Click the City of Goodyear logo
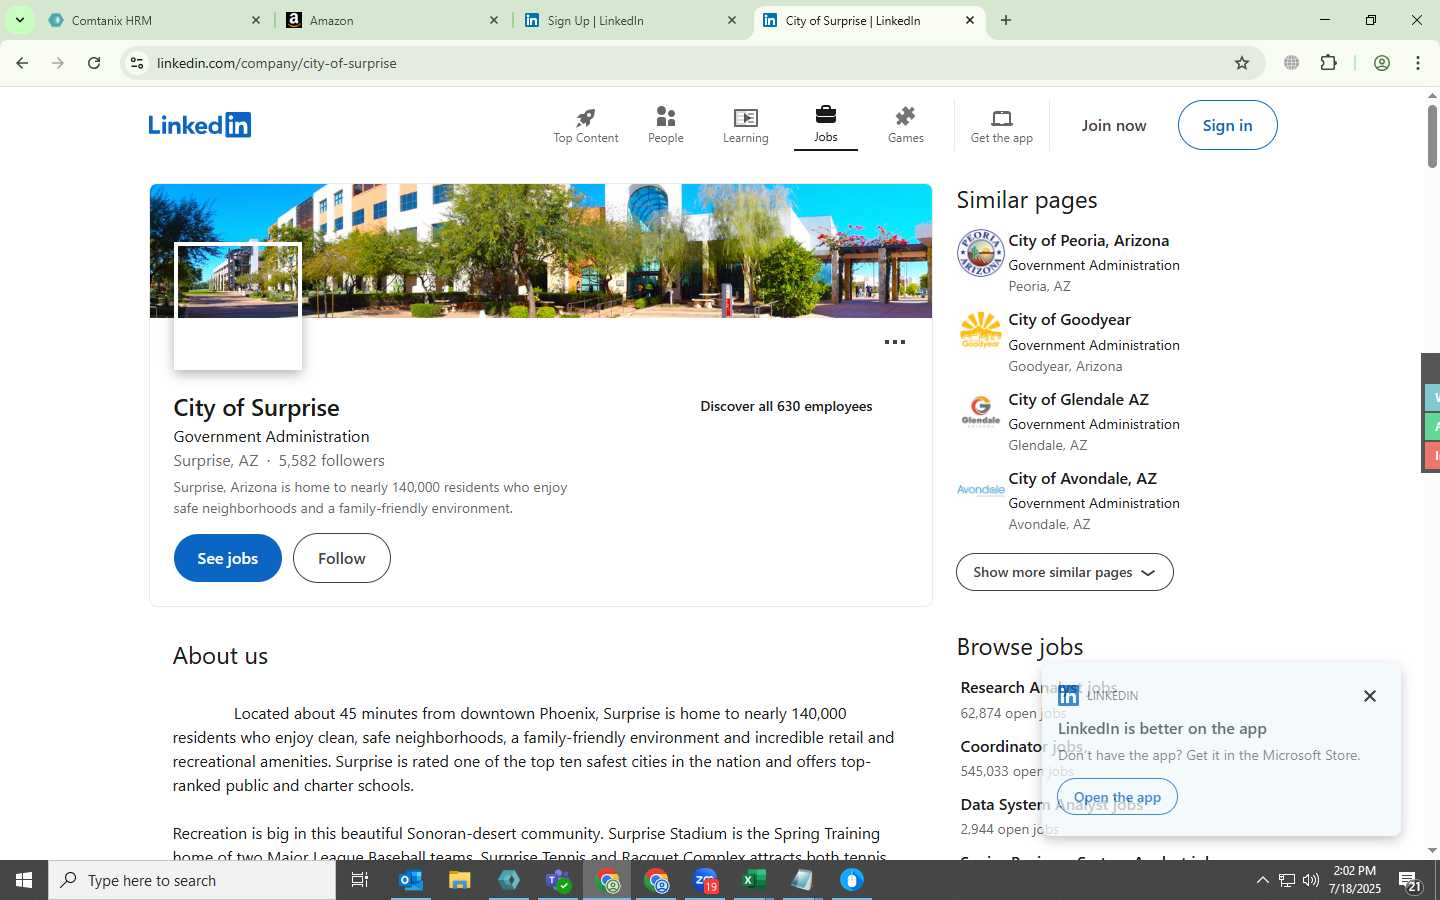The image size is (1440, 900). click(x=980, y=332)
